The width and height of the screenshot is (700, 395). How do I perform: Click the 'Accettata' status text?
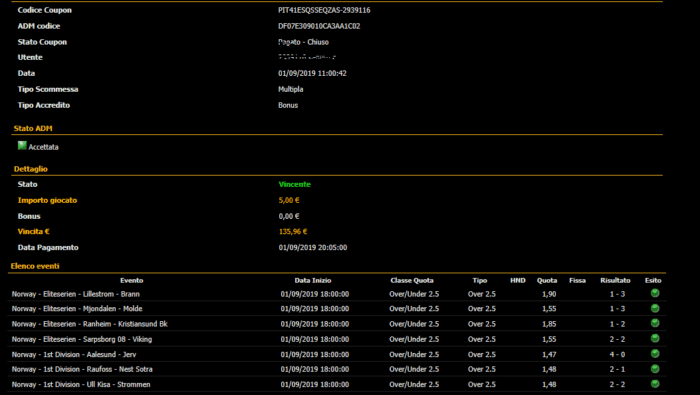43,147
